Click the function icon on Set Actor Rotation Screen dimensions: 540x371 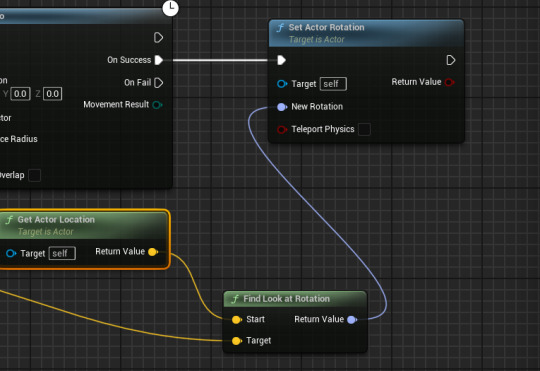[280, 28]
